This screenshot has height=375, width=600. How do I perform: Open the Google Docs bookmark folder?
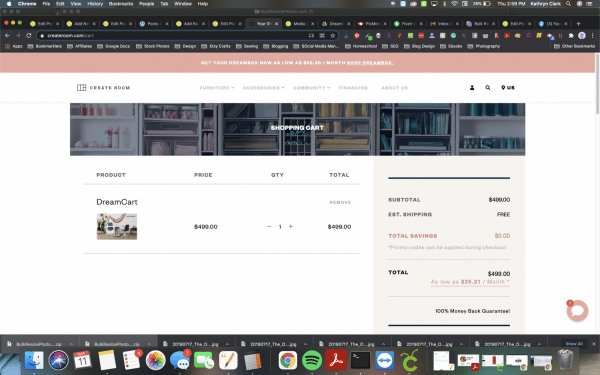tap(114, 46)
